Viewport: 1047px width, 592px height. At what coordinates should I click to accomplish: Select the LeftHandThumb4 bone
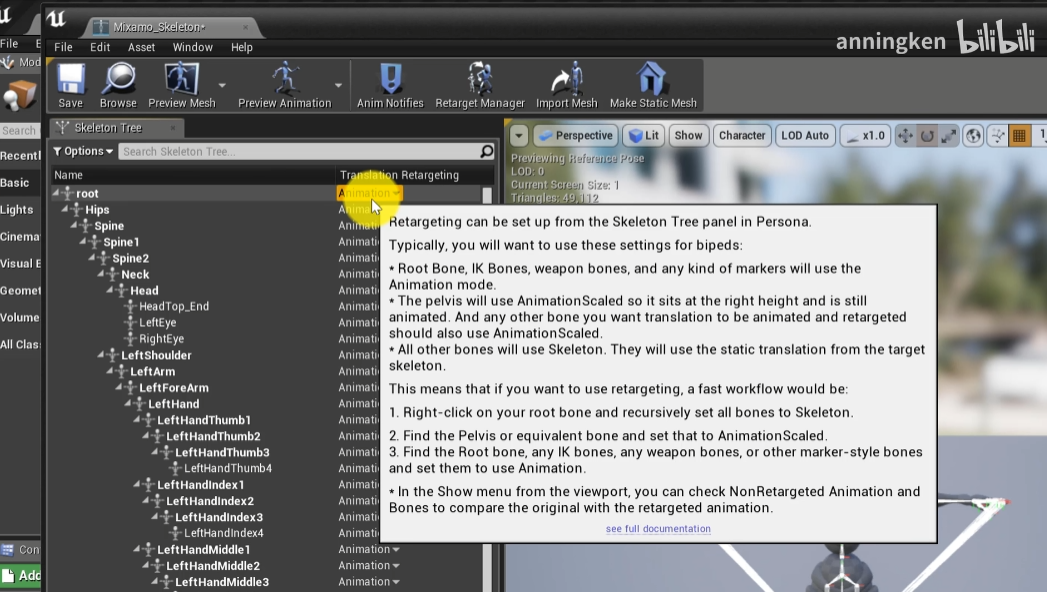(228, 468)
